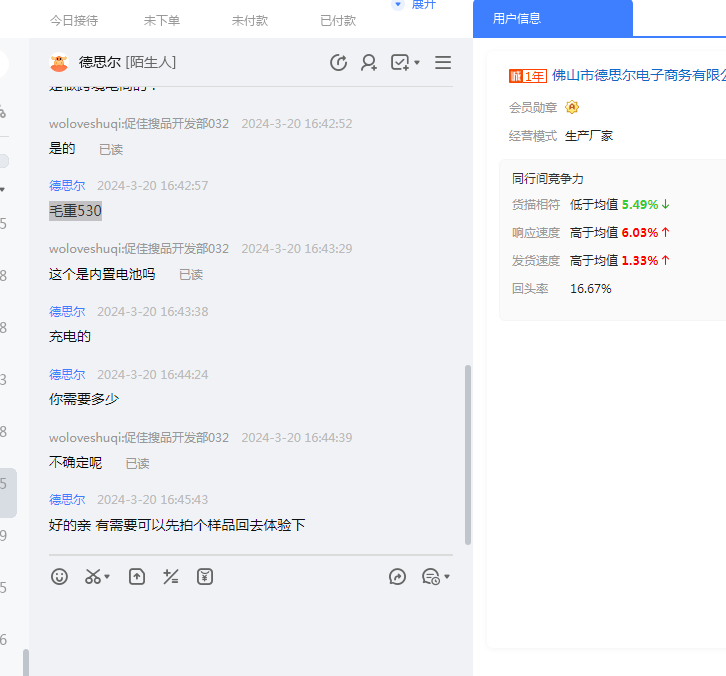
Task: Click 德思尔 contact avatar
Action: click(x=59, y=63)
